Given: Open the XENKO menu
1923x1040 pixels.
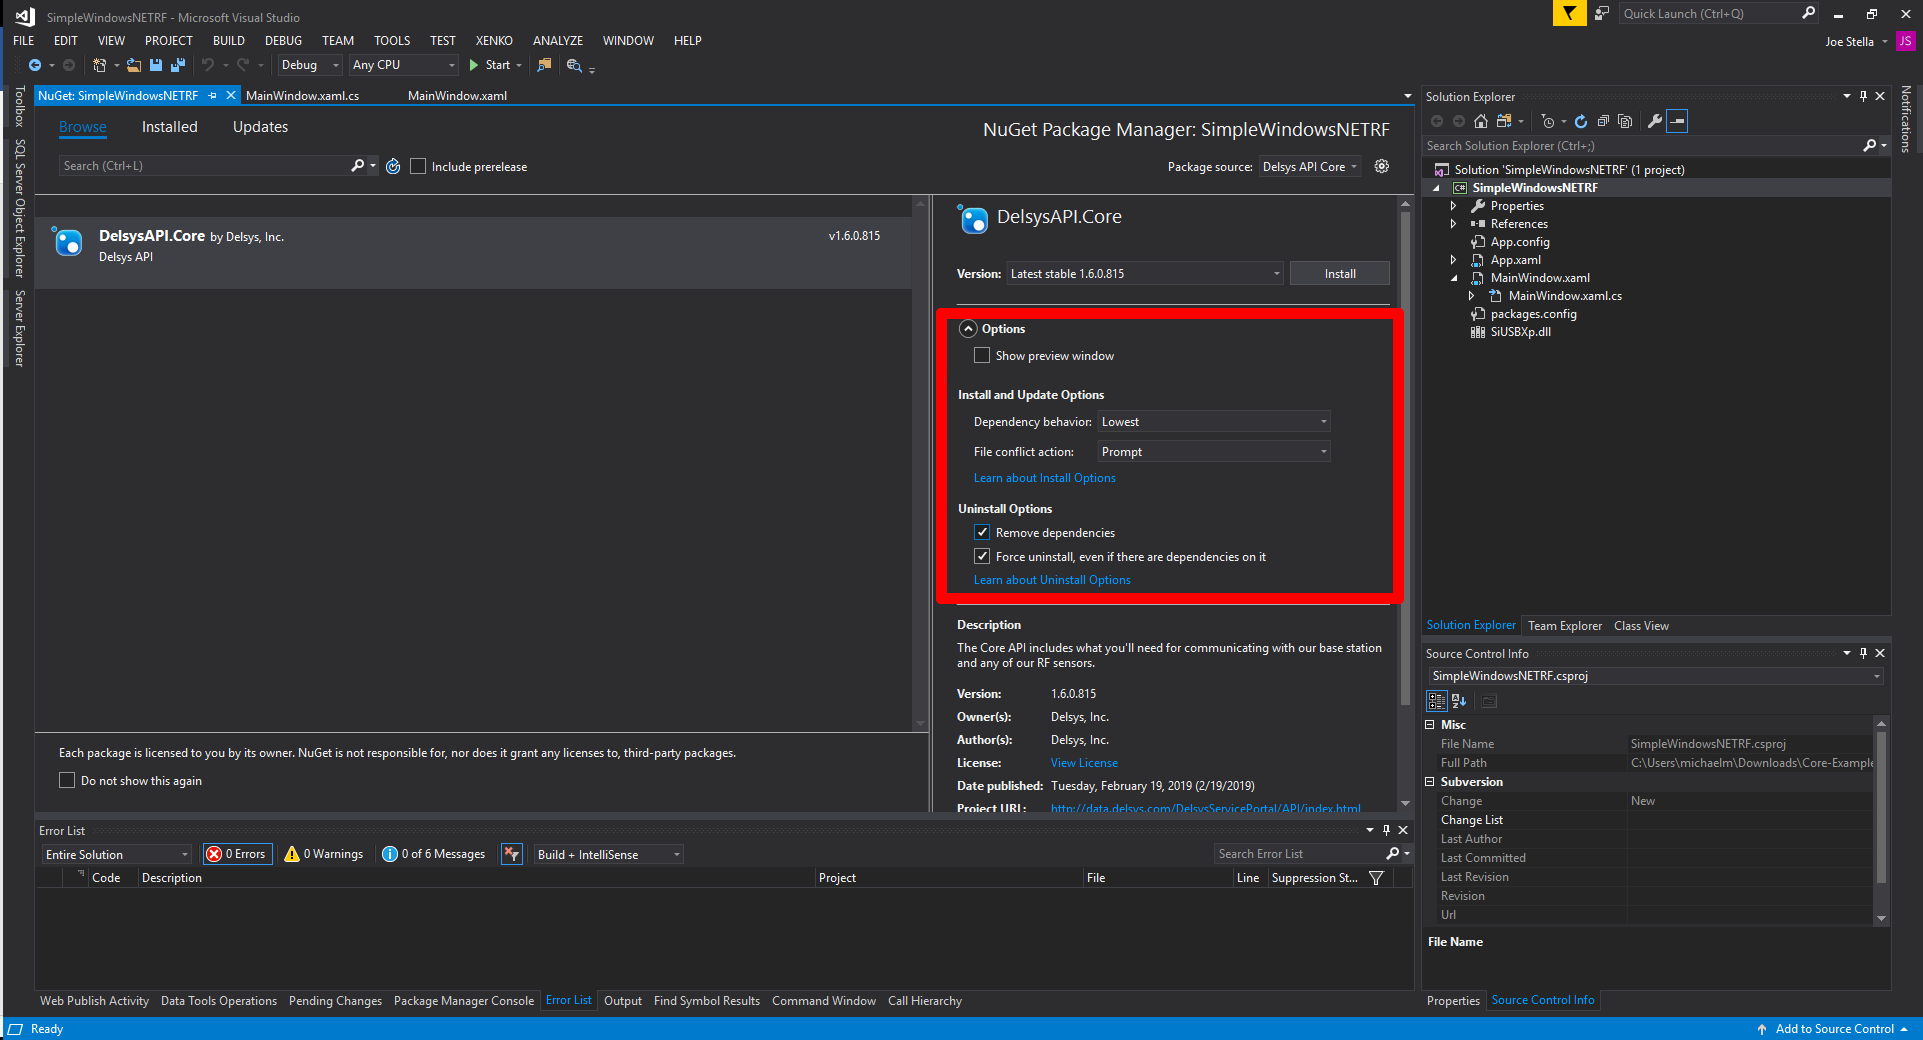Looking at the screenshot, I should coord(494,41).
